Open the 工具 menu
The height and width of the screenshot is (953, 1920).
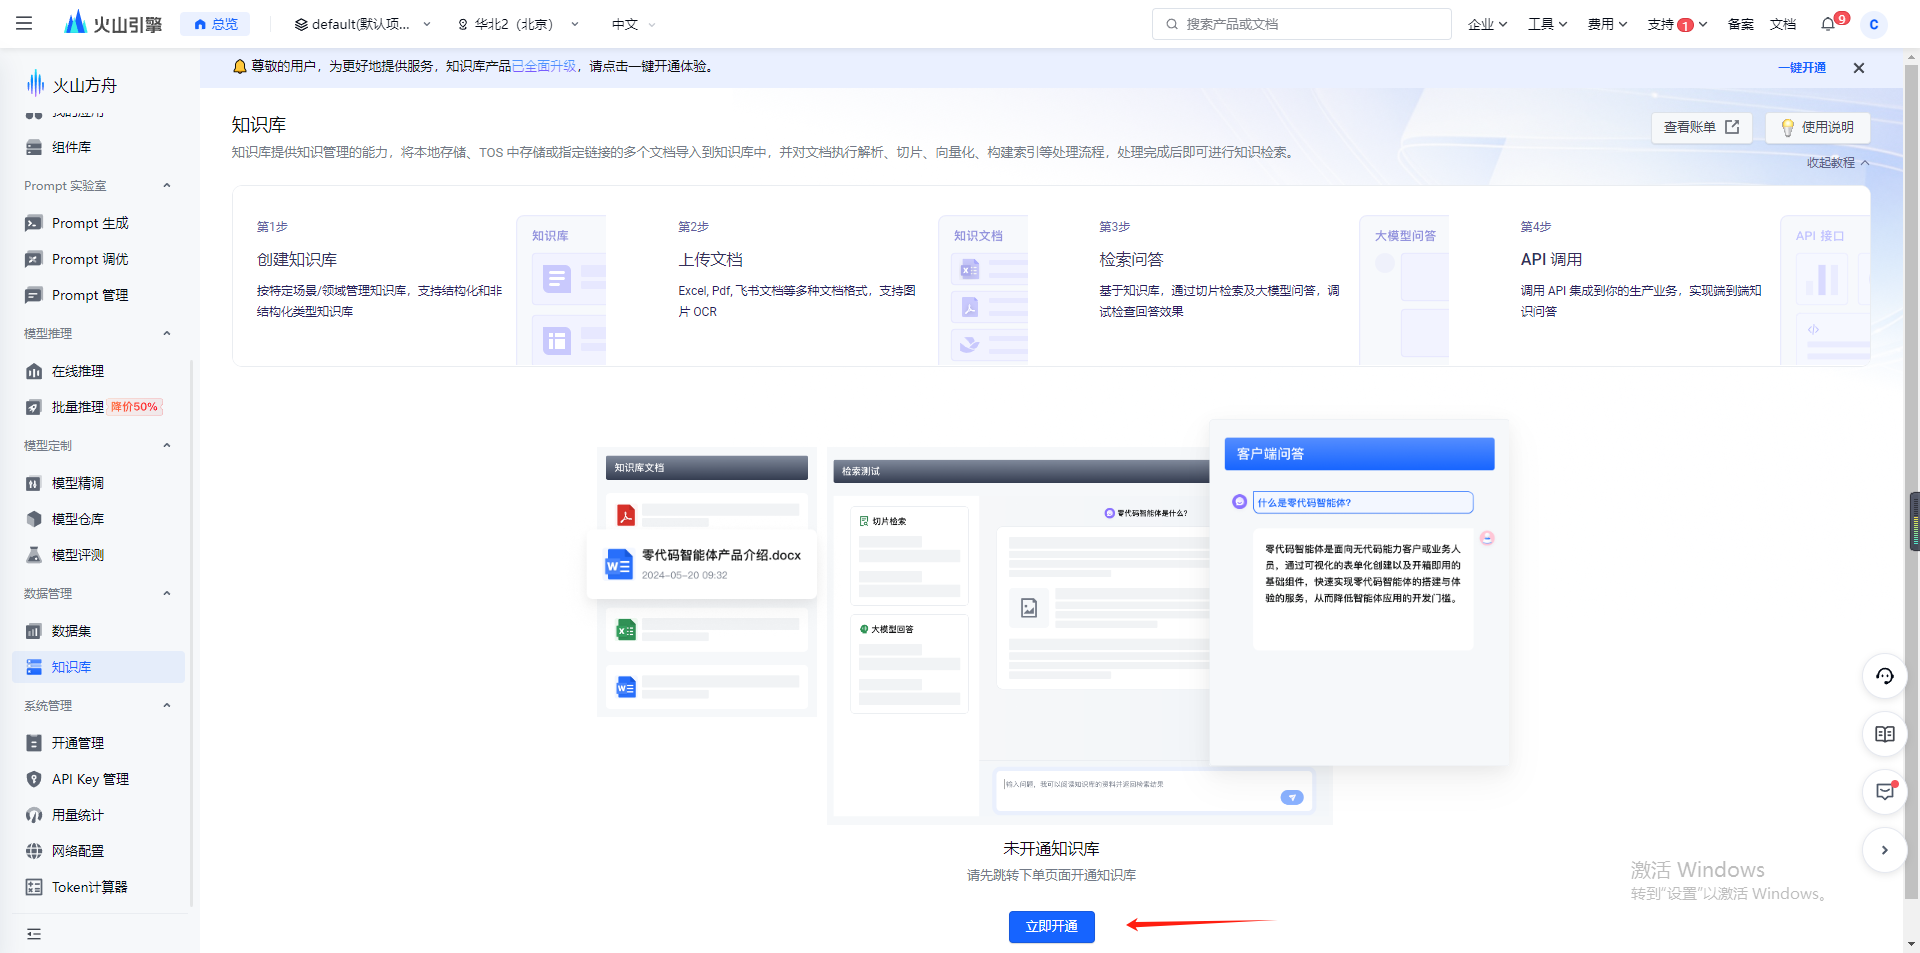1547,24
